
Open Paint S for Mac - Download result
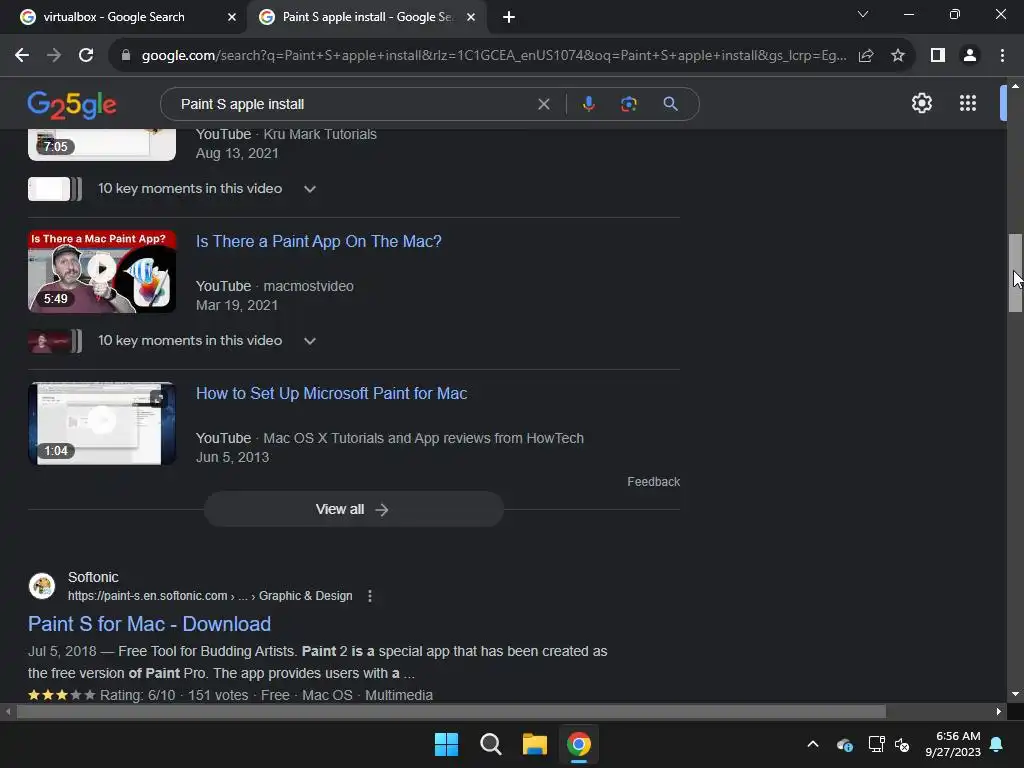pyautogui.click(x=149, y=624)
